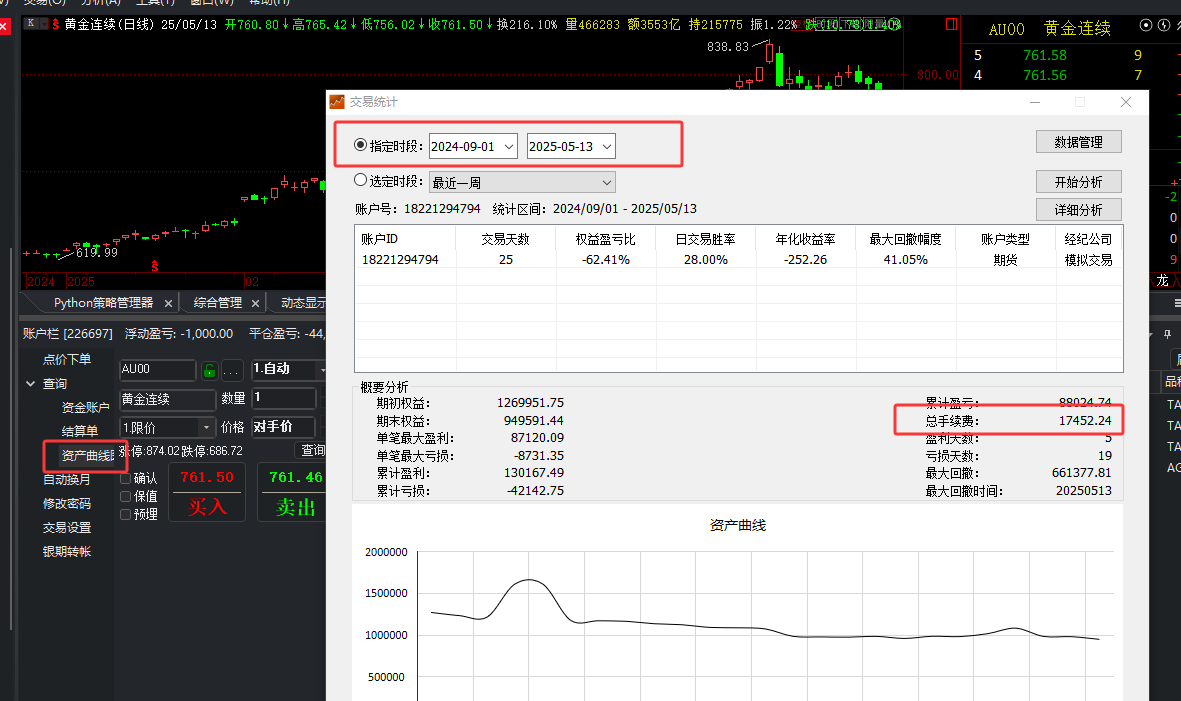Click the 数据管理 button
The width and height of the screenshot is (1181, 701).
coord(1078,142)
